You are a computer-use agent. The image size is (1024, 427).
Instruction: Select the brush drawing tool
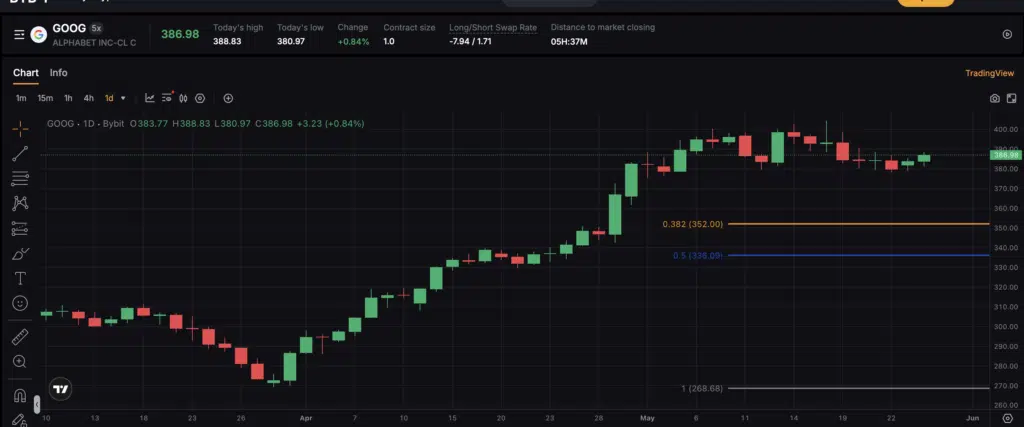20,253
